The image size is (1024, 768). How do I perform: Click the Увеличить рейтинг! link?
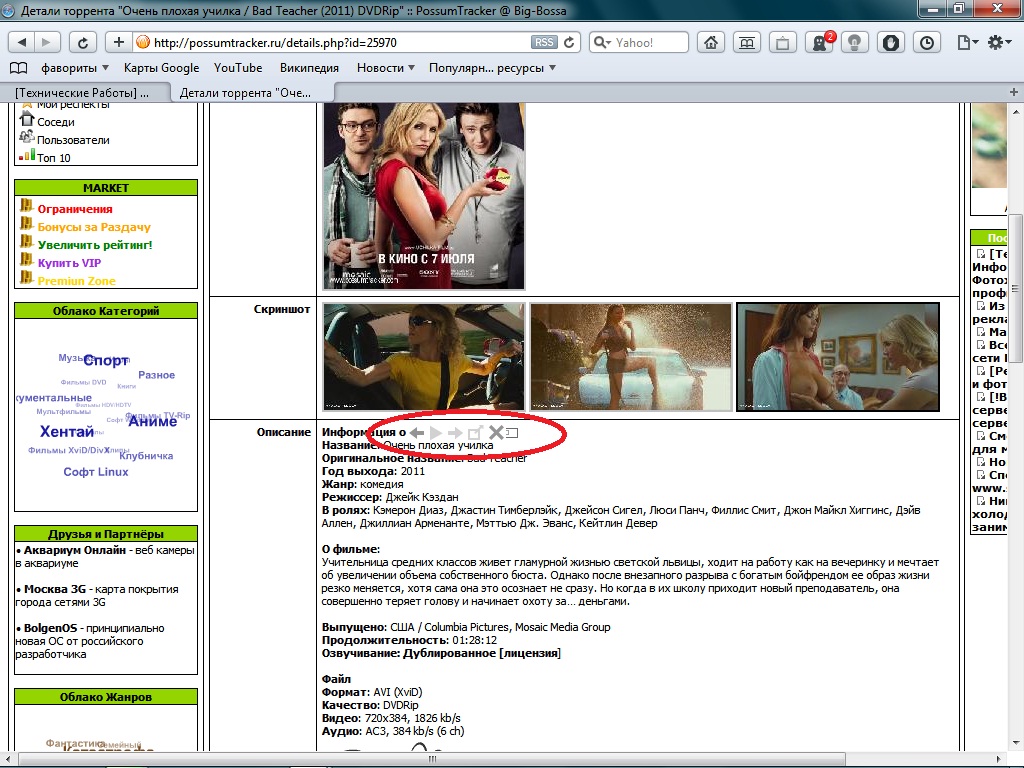(x=95, y=245)
